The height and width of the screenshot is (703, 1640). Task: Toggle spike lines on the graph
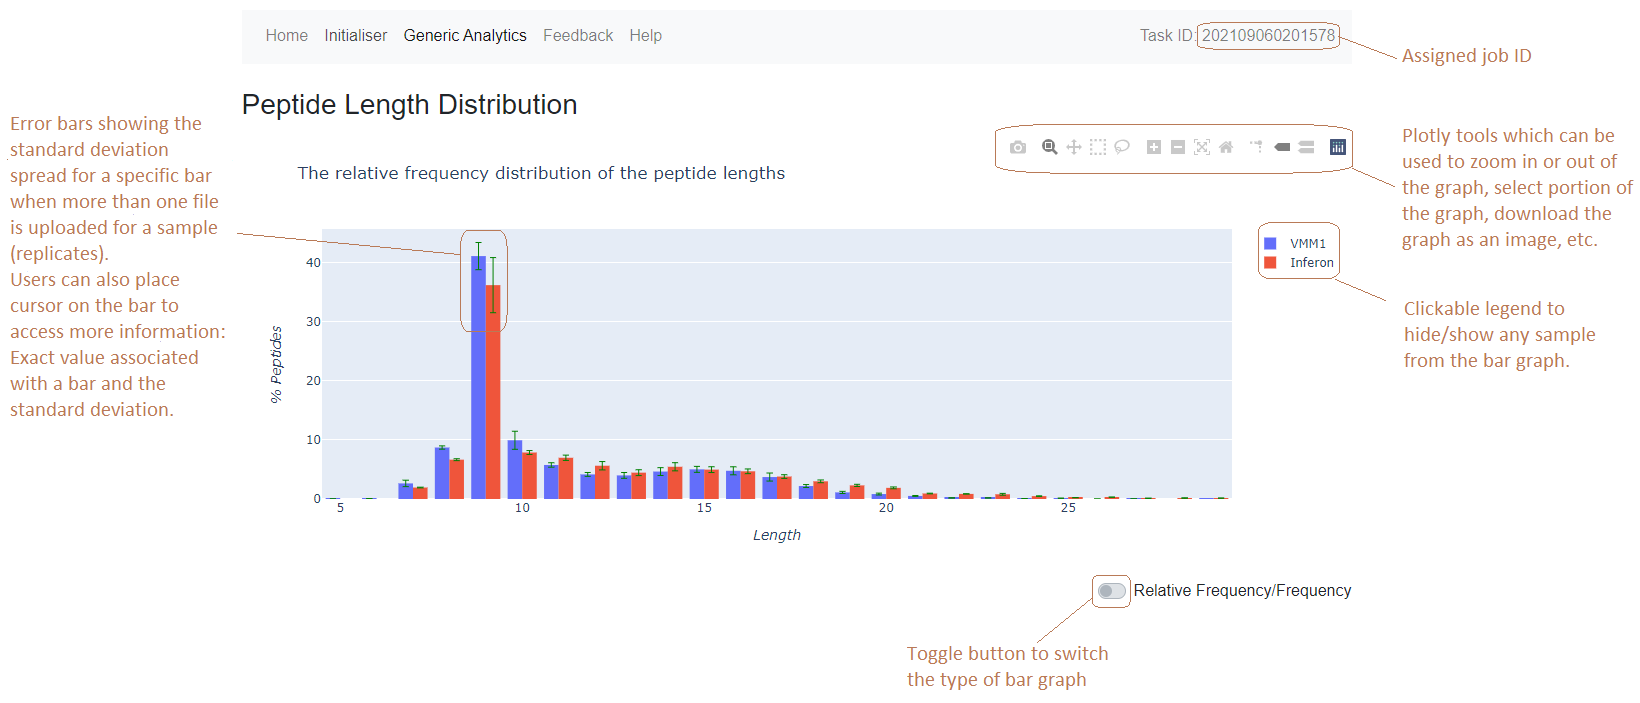(1256, 147)
